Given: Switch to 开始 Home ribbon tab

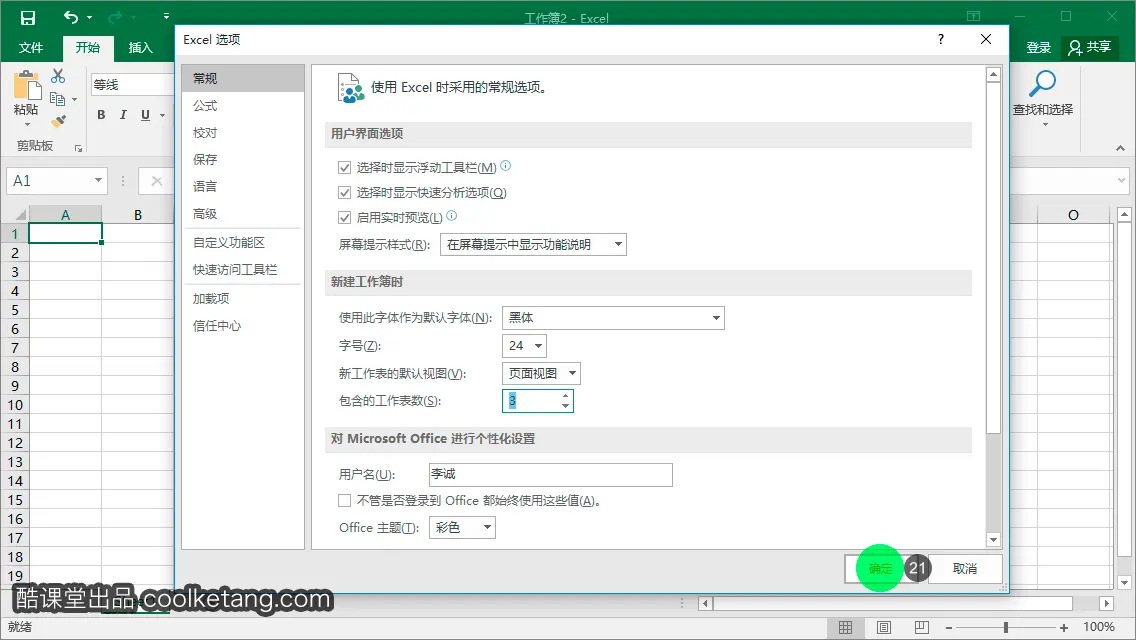Looking at the screenshot, I should [88, 48].
